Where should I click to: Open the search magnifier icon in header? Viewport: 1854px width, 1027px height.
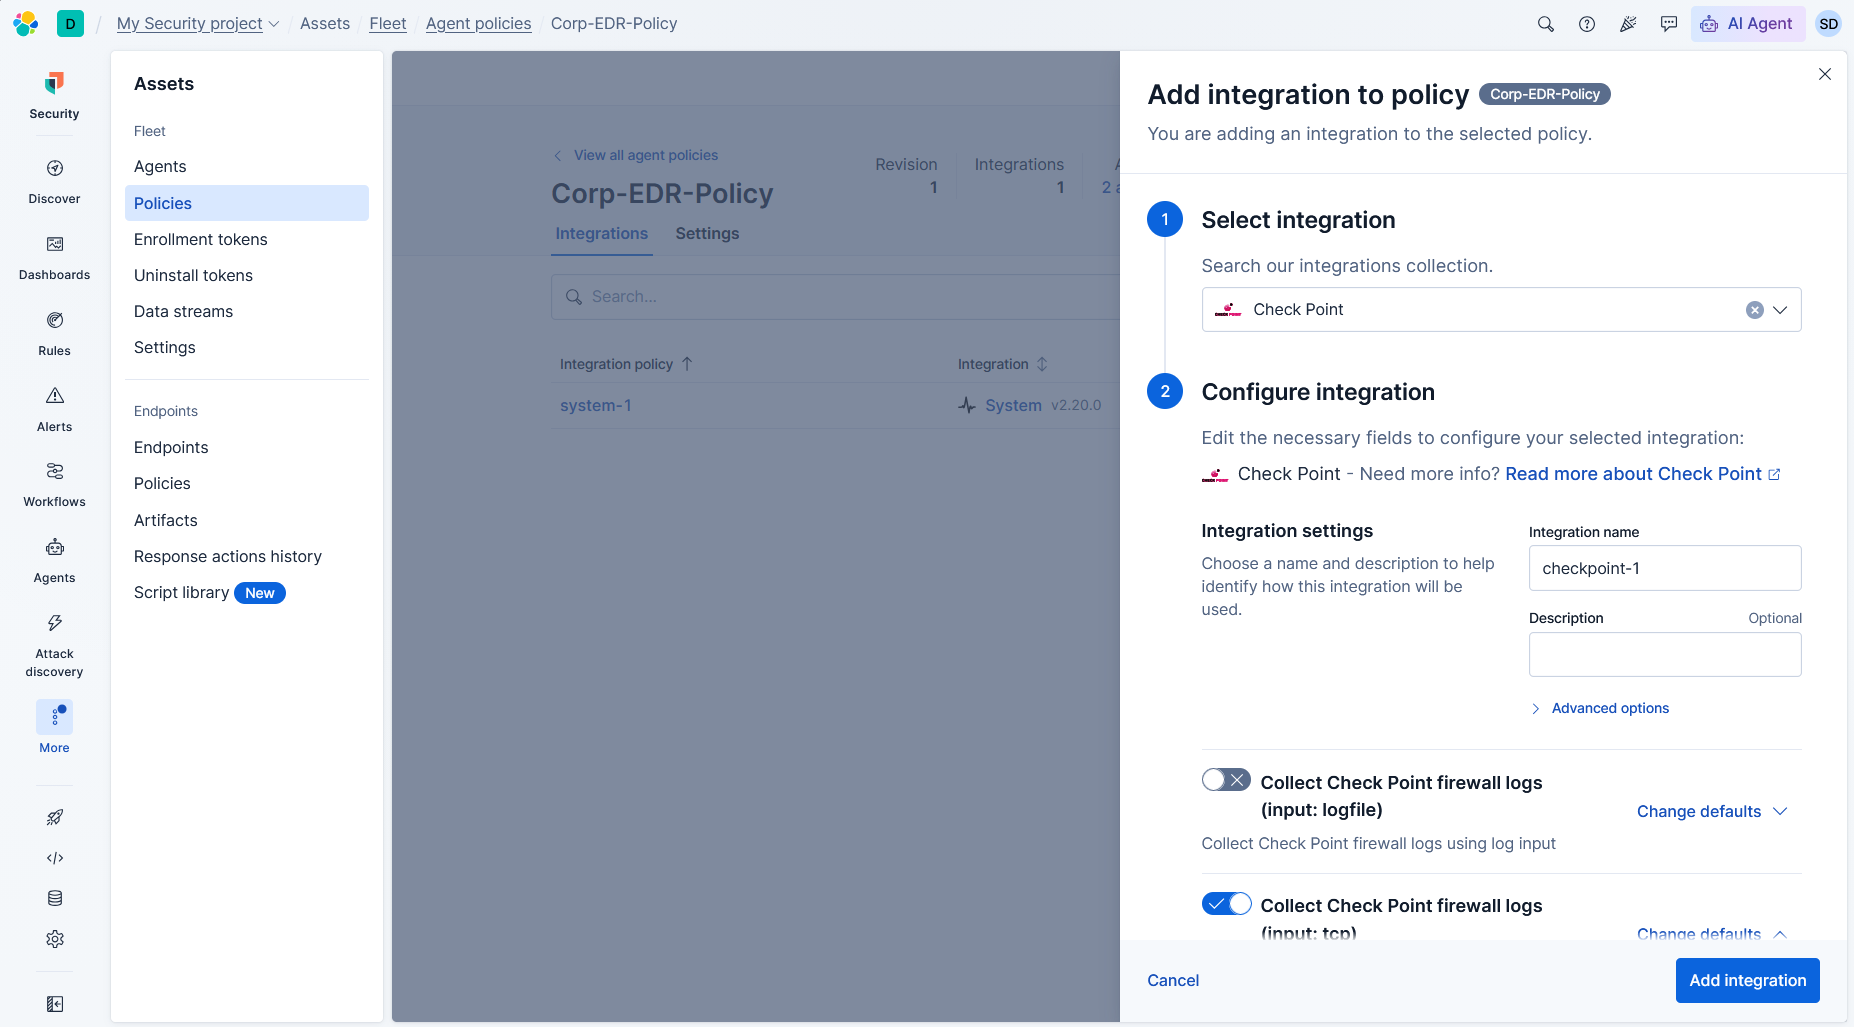pos(1545,24)
